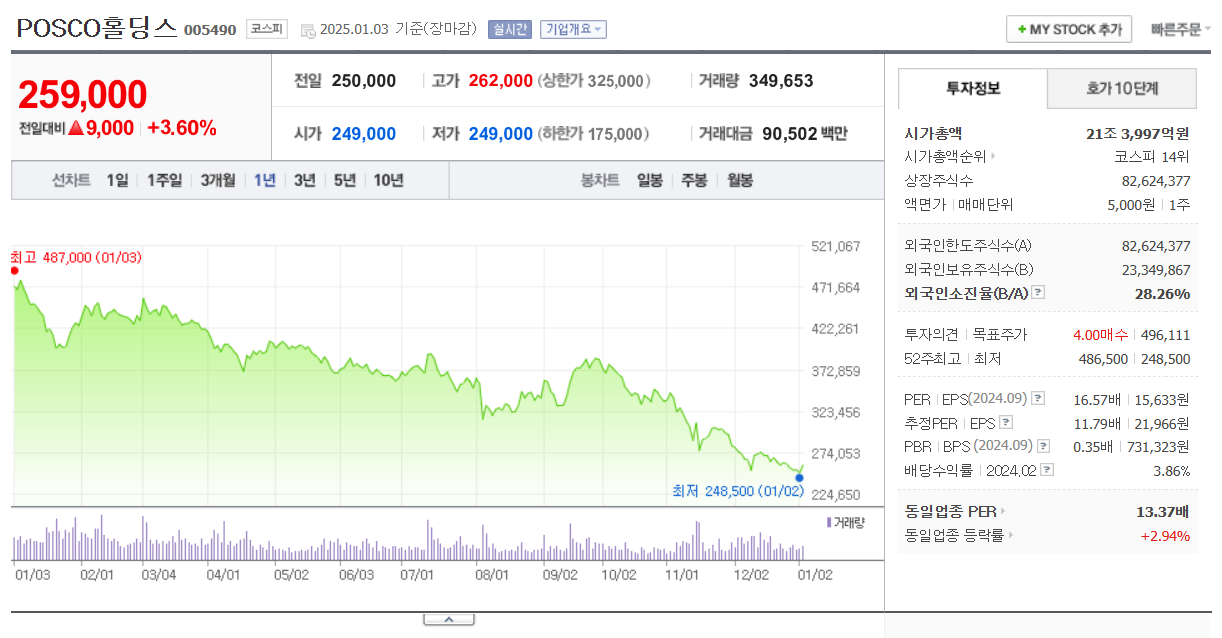Open the 배당수익률 help icon
Viewport: 1222px width, 638px height.
[1047, 469]
